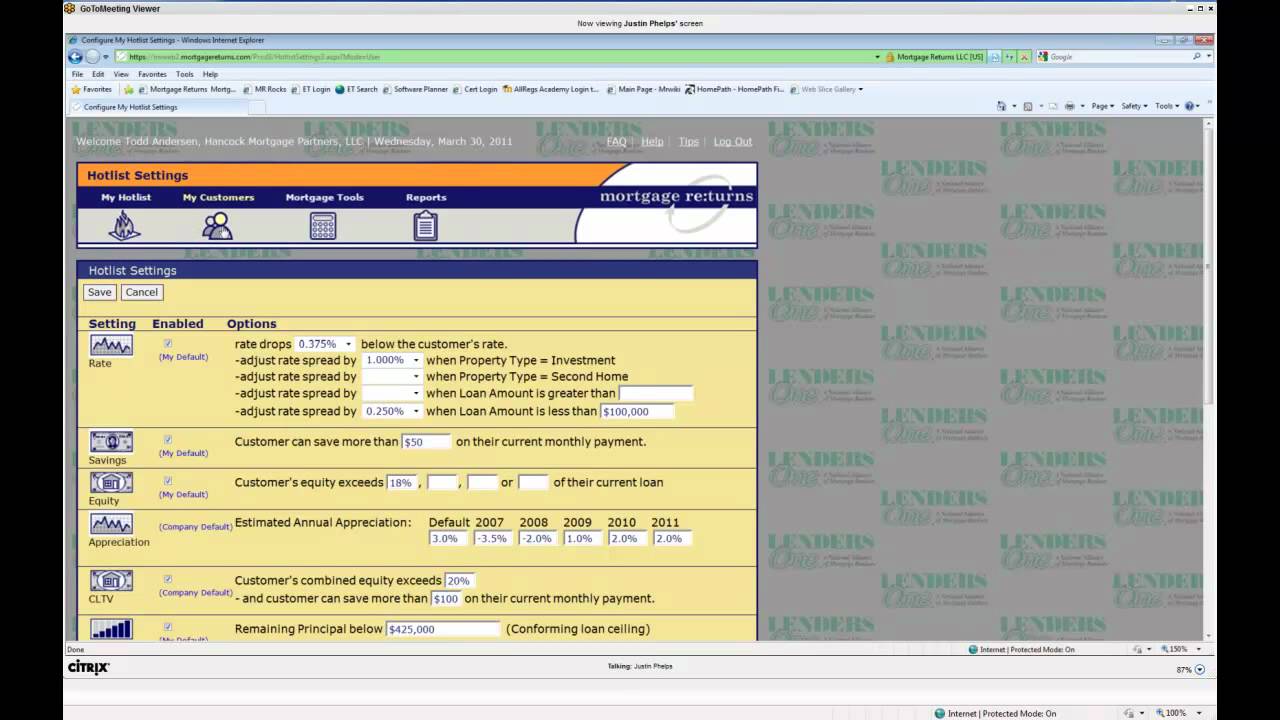Click the Remaining Principal bar-graph icon
The image size is (1280, 720).
pyautogui.click(x=111, y=629)
